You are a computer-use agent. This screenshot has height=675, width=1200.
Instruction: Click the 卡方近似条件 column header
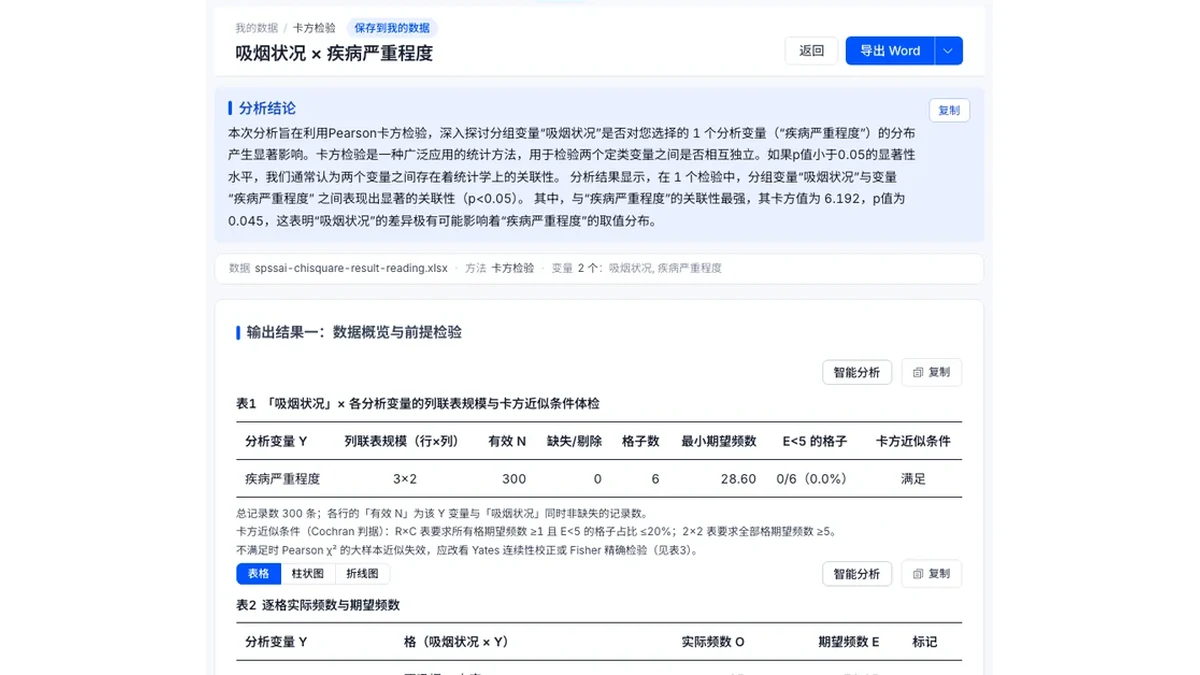tap(913, 441)
